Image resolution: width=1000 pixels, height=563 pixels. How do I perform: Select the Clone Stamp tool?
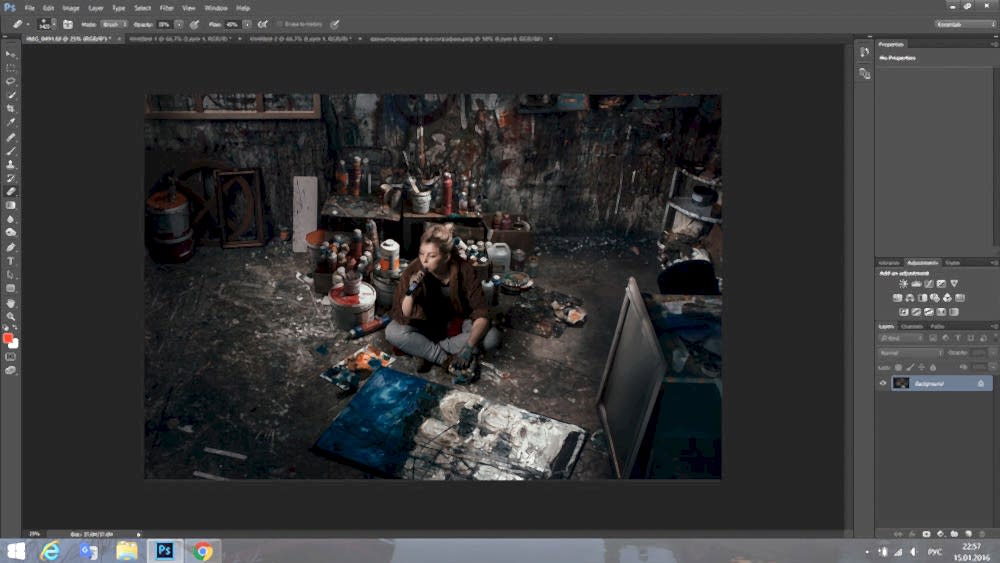click(x=11, y=164)
